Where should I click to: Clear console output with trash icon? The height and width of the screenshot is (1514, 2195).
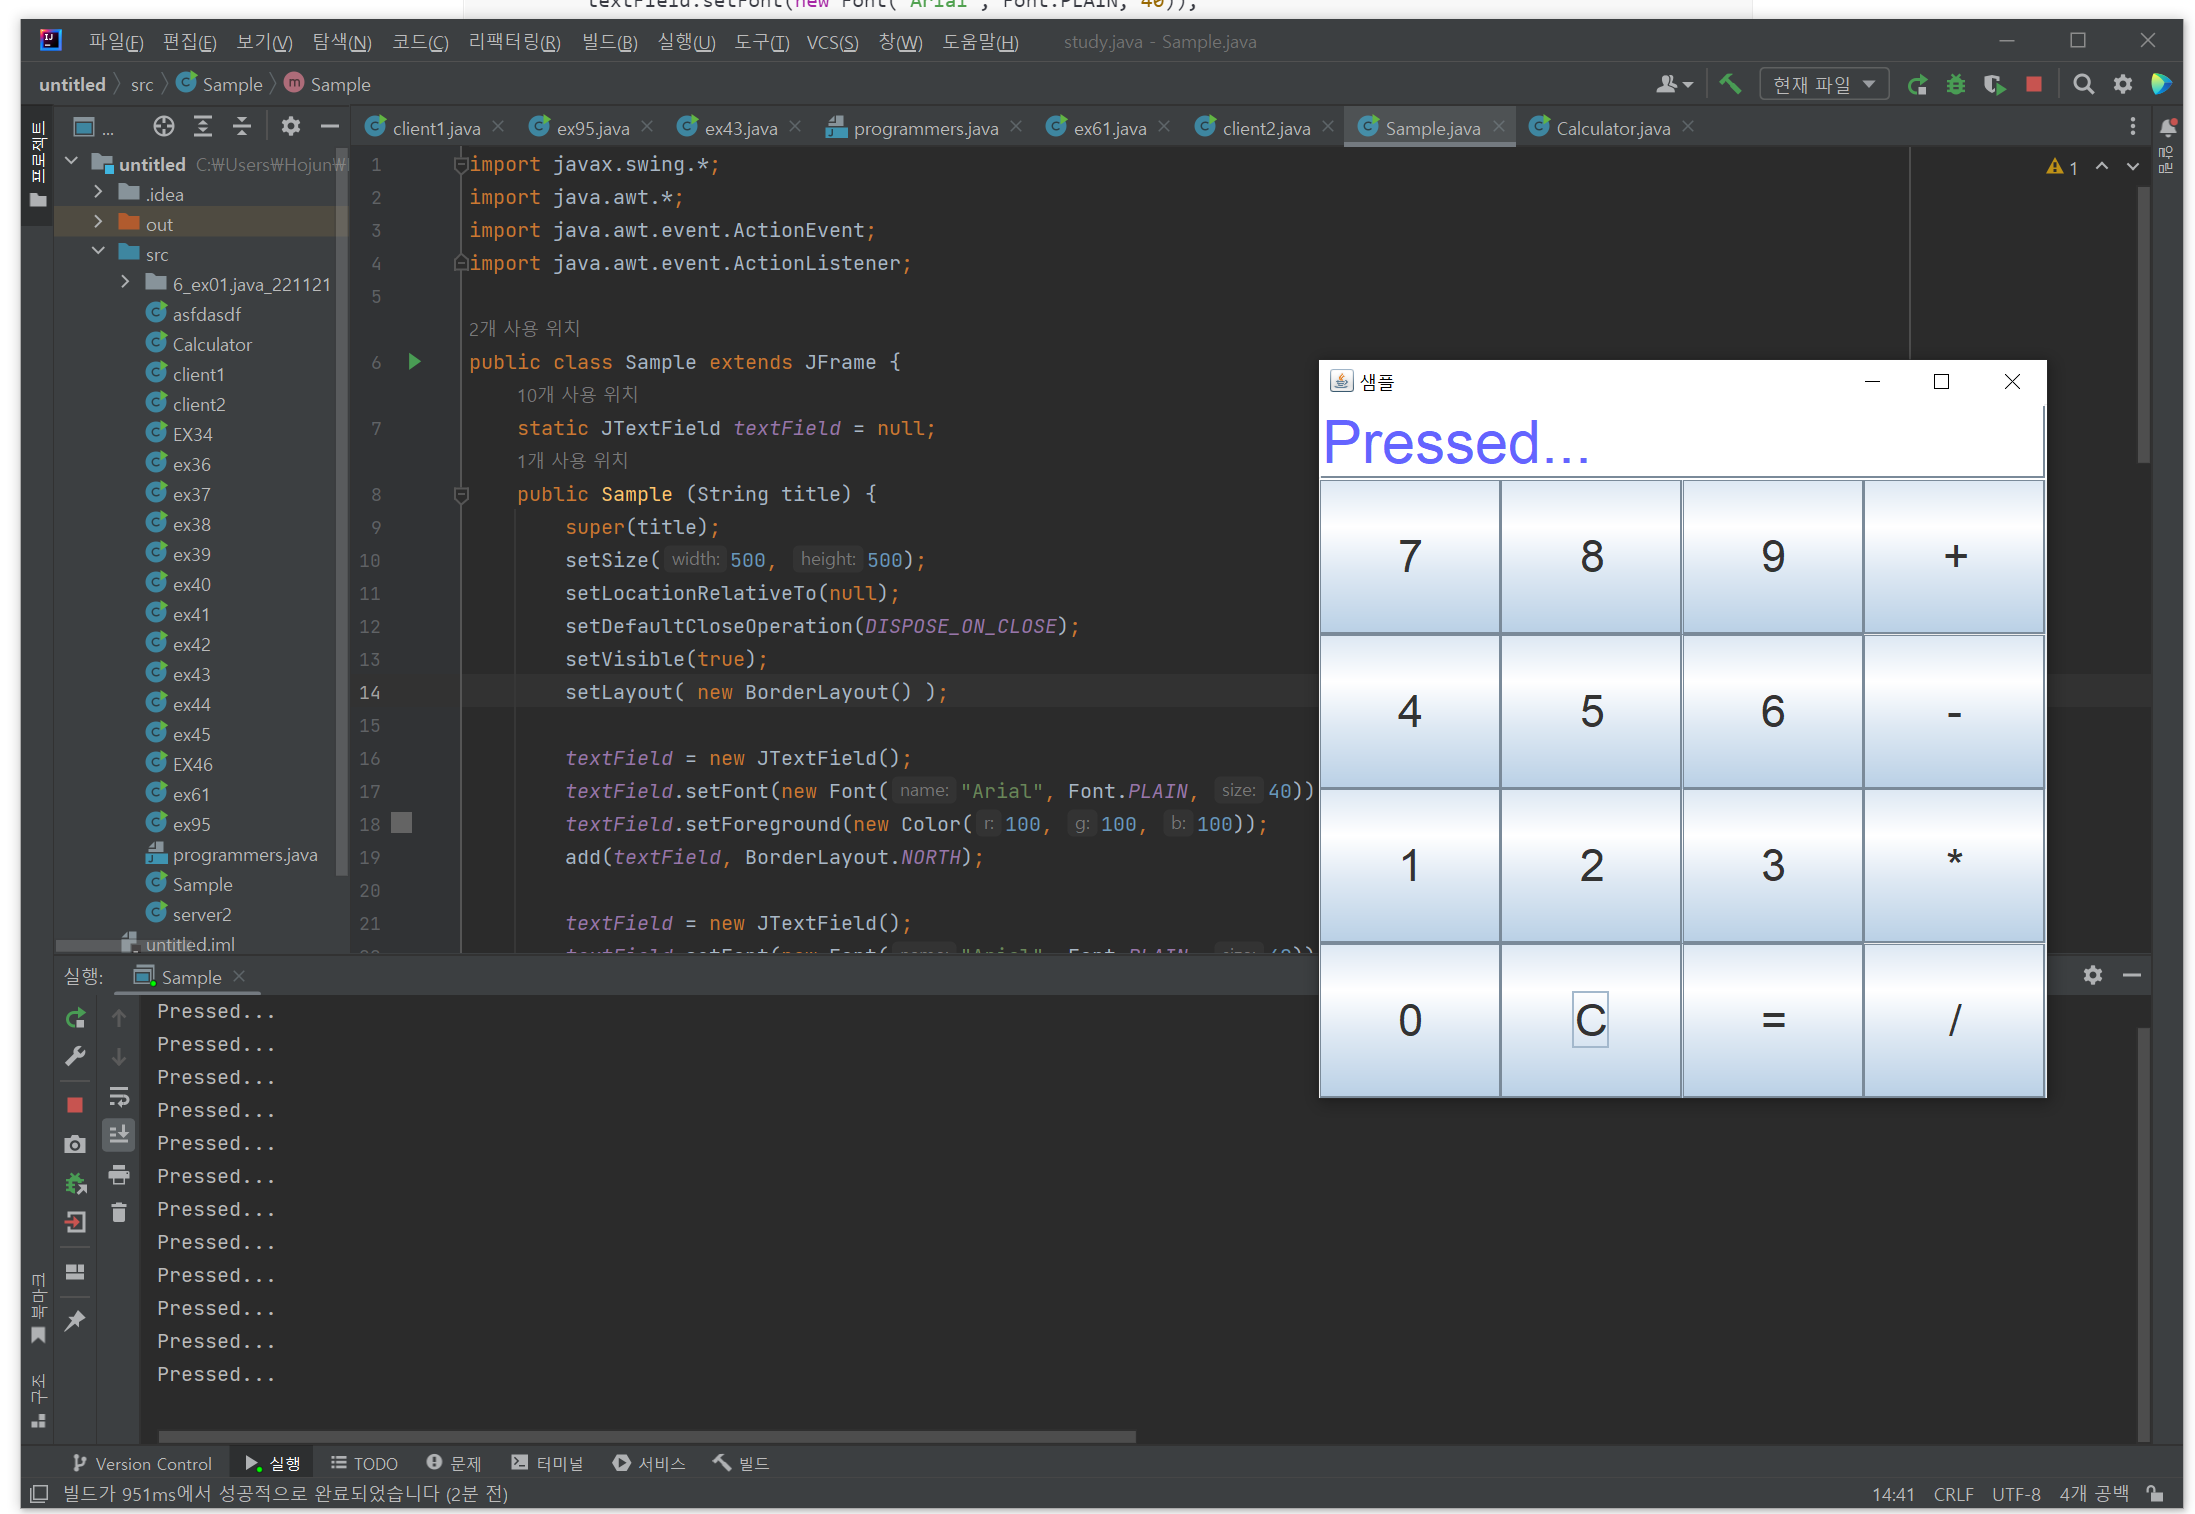pos(119,1212)
